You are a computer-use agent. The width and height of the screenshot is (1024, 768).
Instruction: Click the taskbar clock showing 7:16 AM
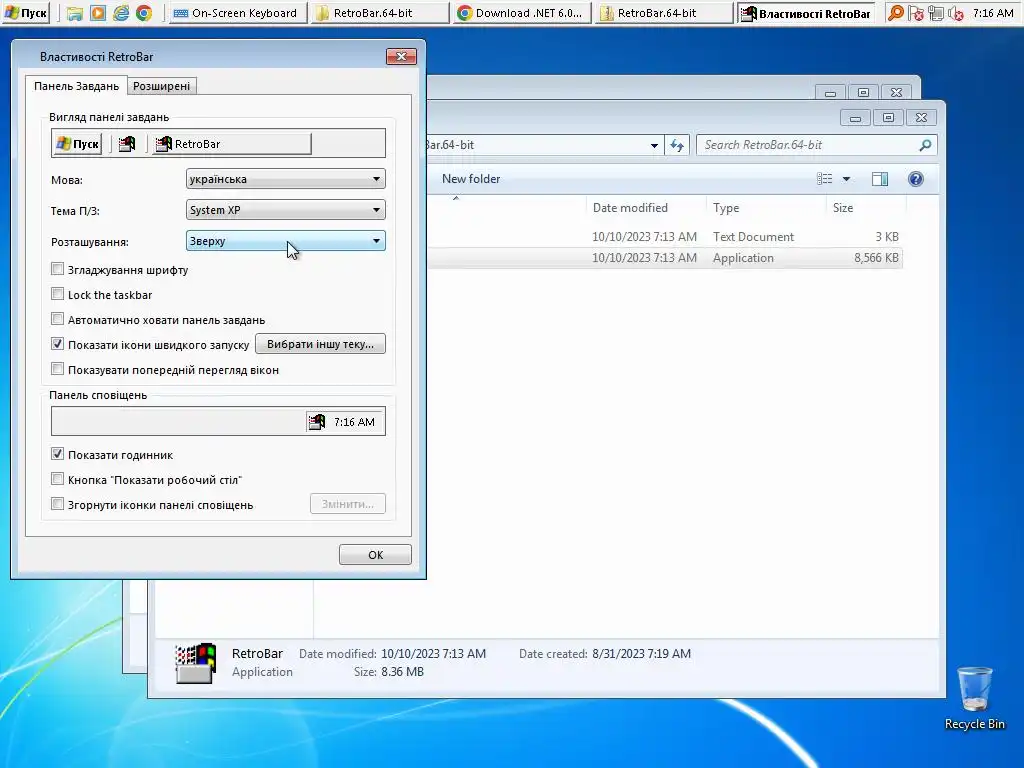[x=993, y=13]
